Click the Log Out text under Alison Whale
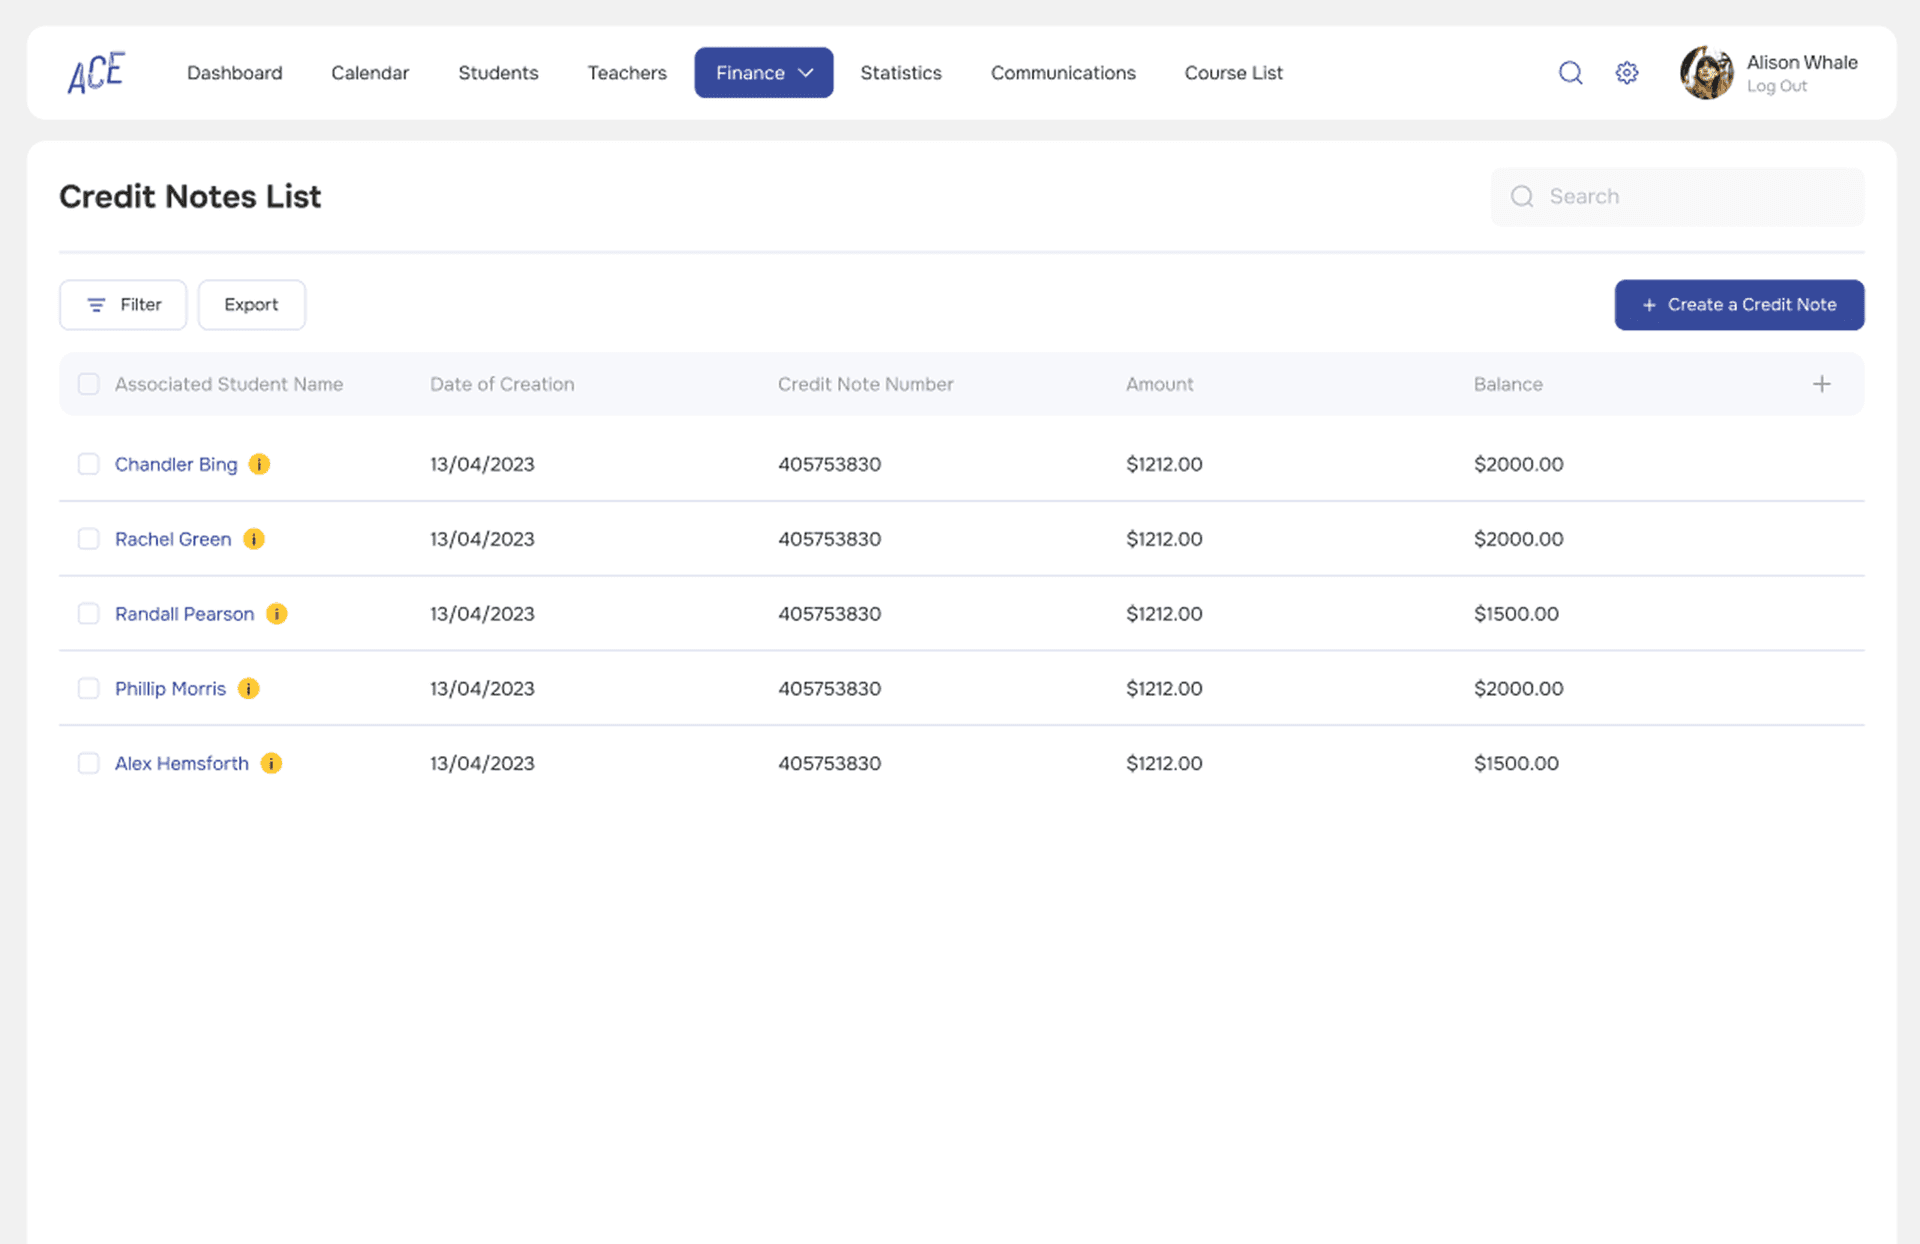Image resolution: width=1920 pixels, height=1244 pixels. point(1776,86)
